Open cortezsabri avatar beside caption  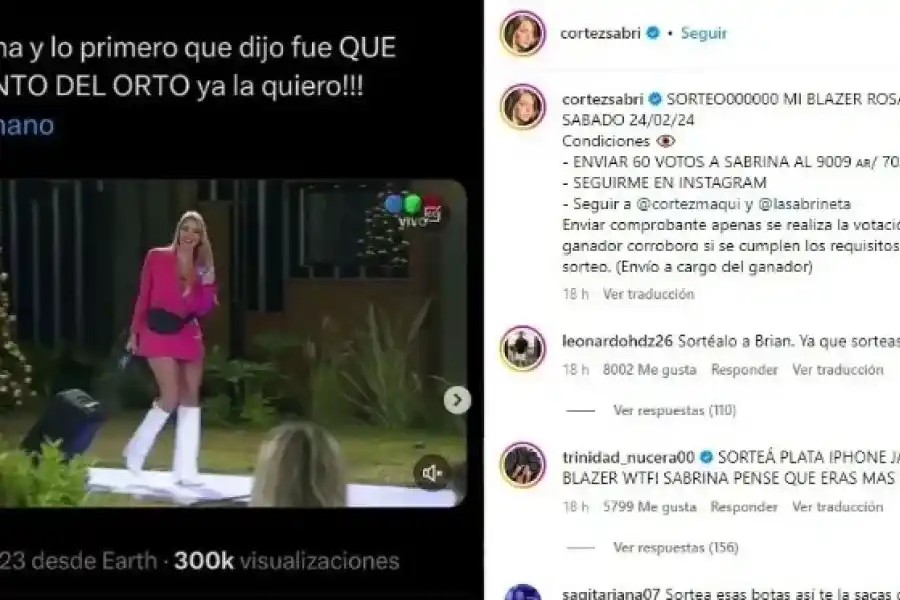click(522, 107)
